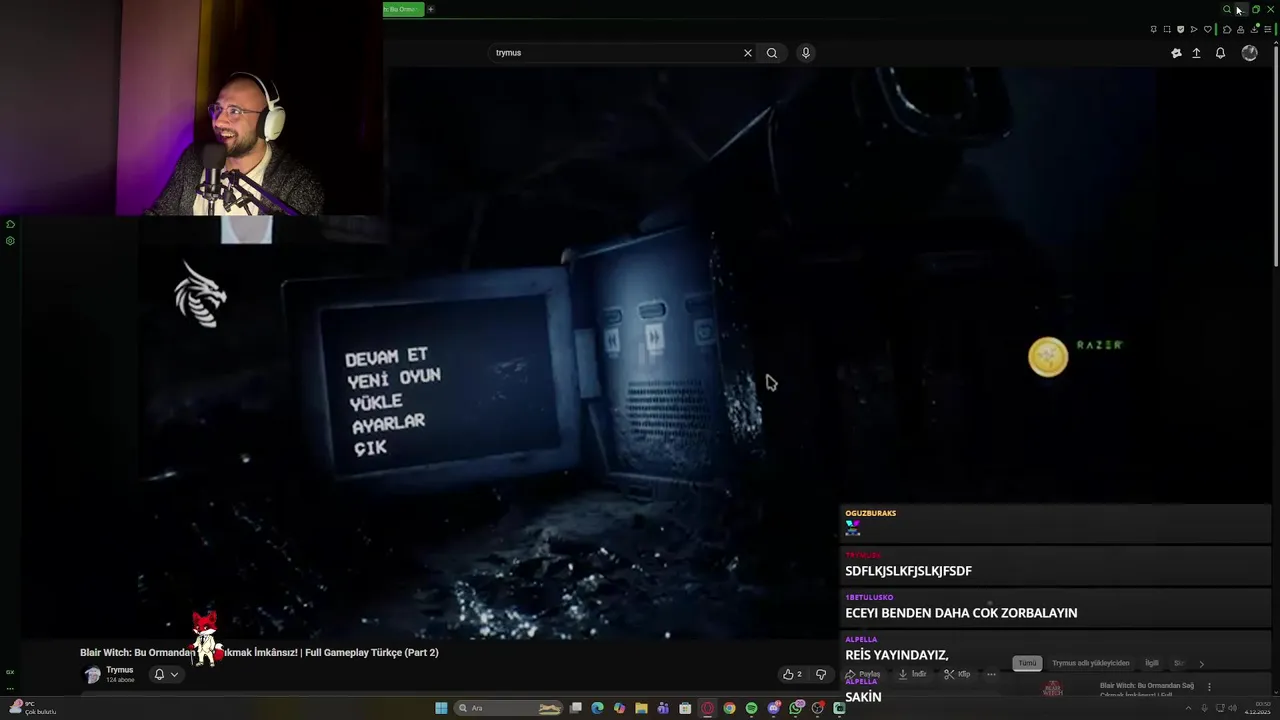
Task: Click the Trymus channel avatar
Action: (x=93, y=675)
